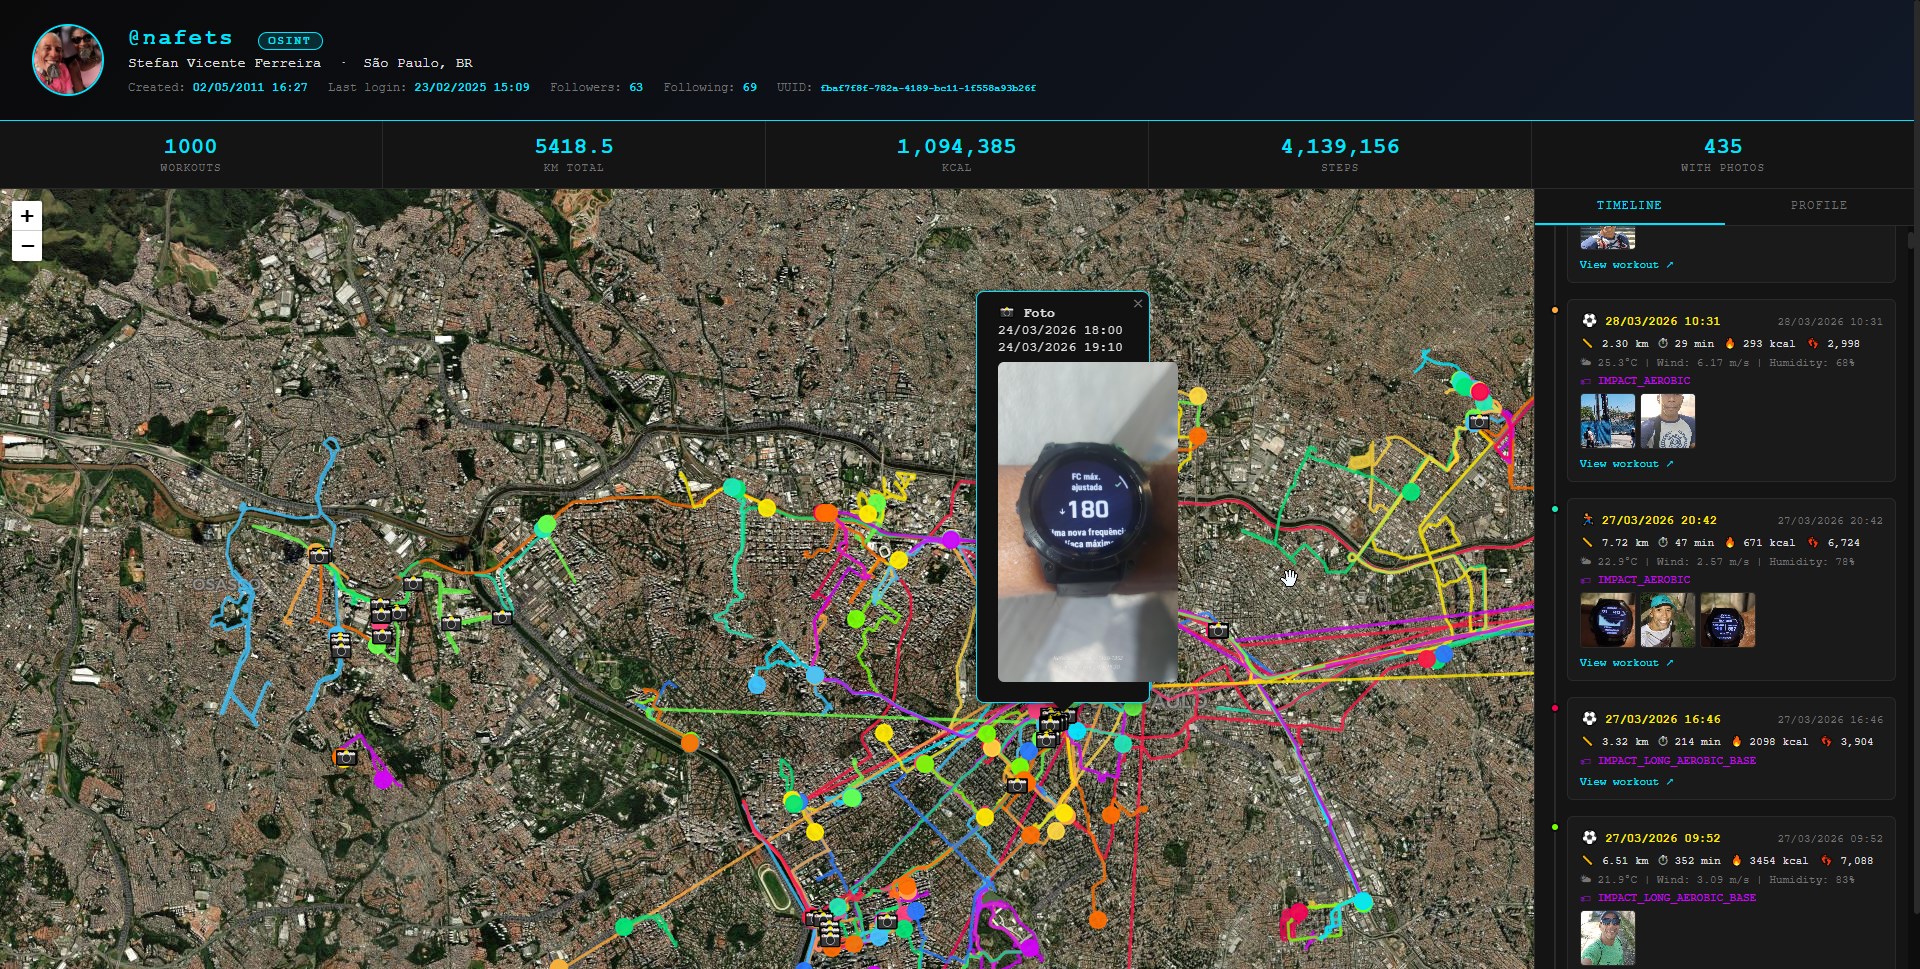The width and height of the screenshot is (1920, 969).
Task: Open first watch photo in 27/03/2026 20:42 workout
Action: (1608, 620)
